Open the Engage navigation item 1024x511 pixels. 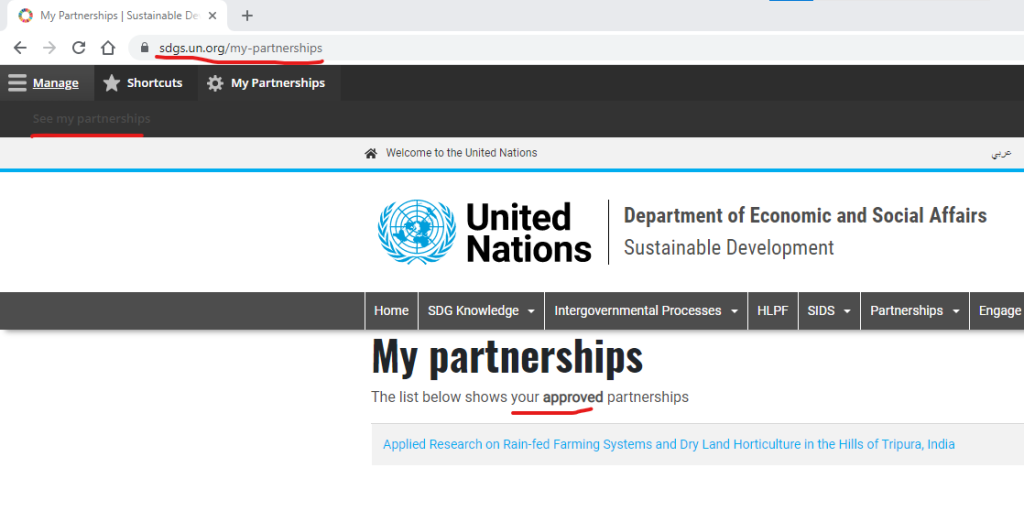click(1000, 311)
